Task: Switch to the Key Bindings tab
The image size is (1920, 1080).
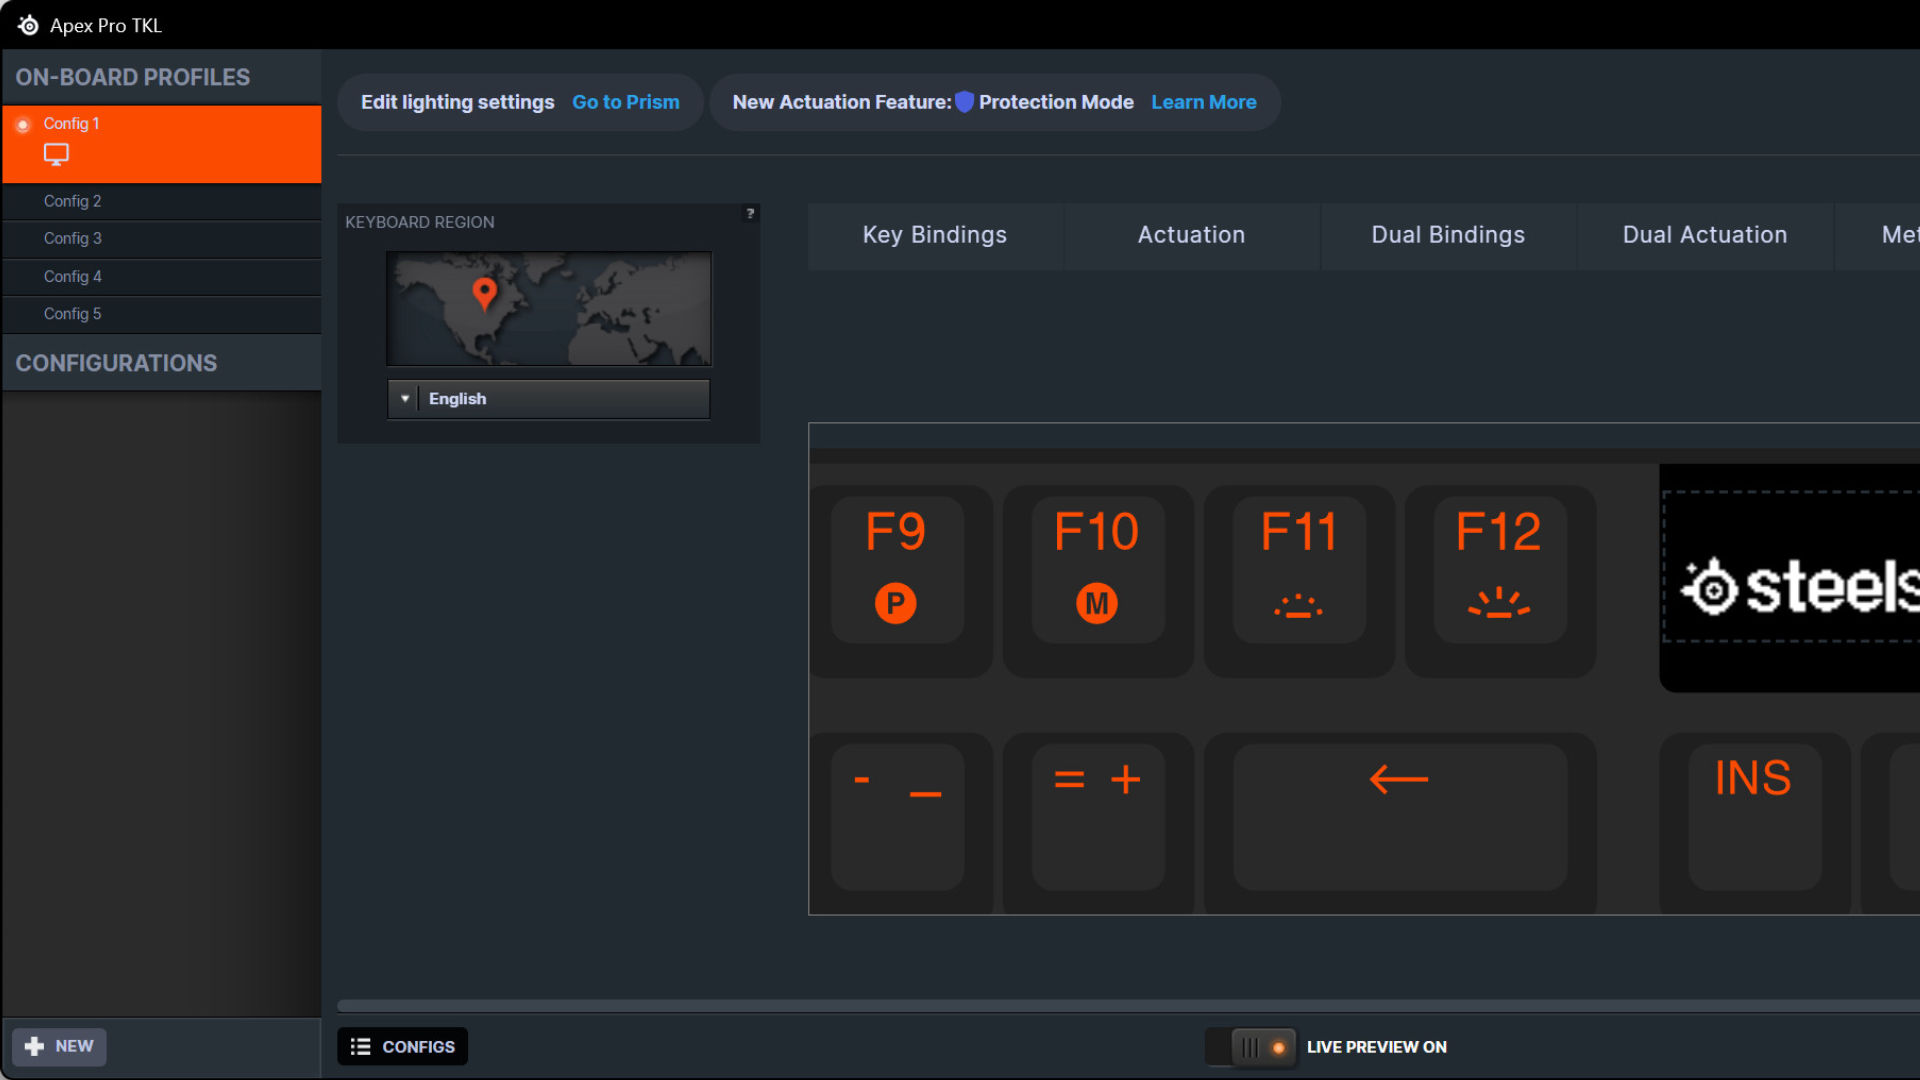Action: click(x=935, y=236)
